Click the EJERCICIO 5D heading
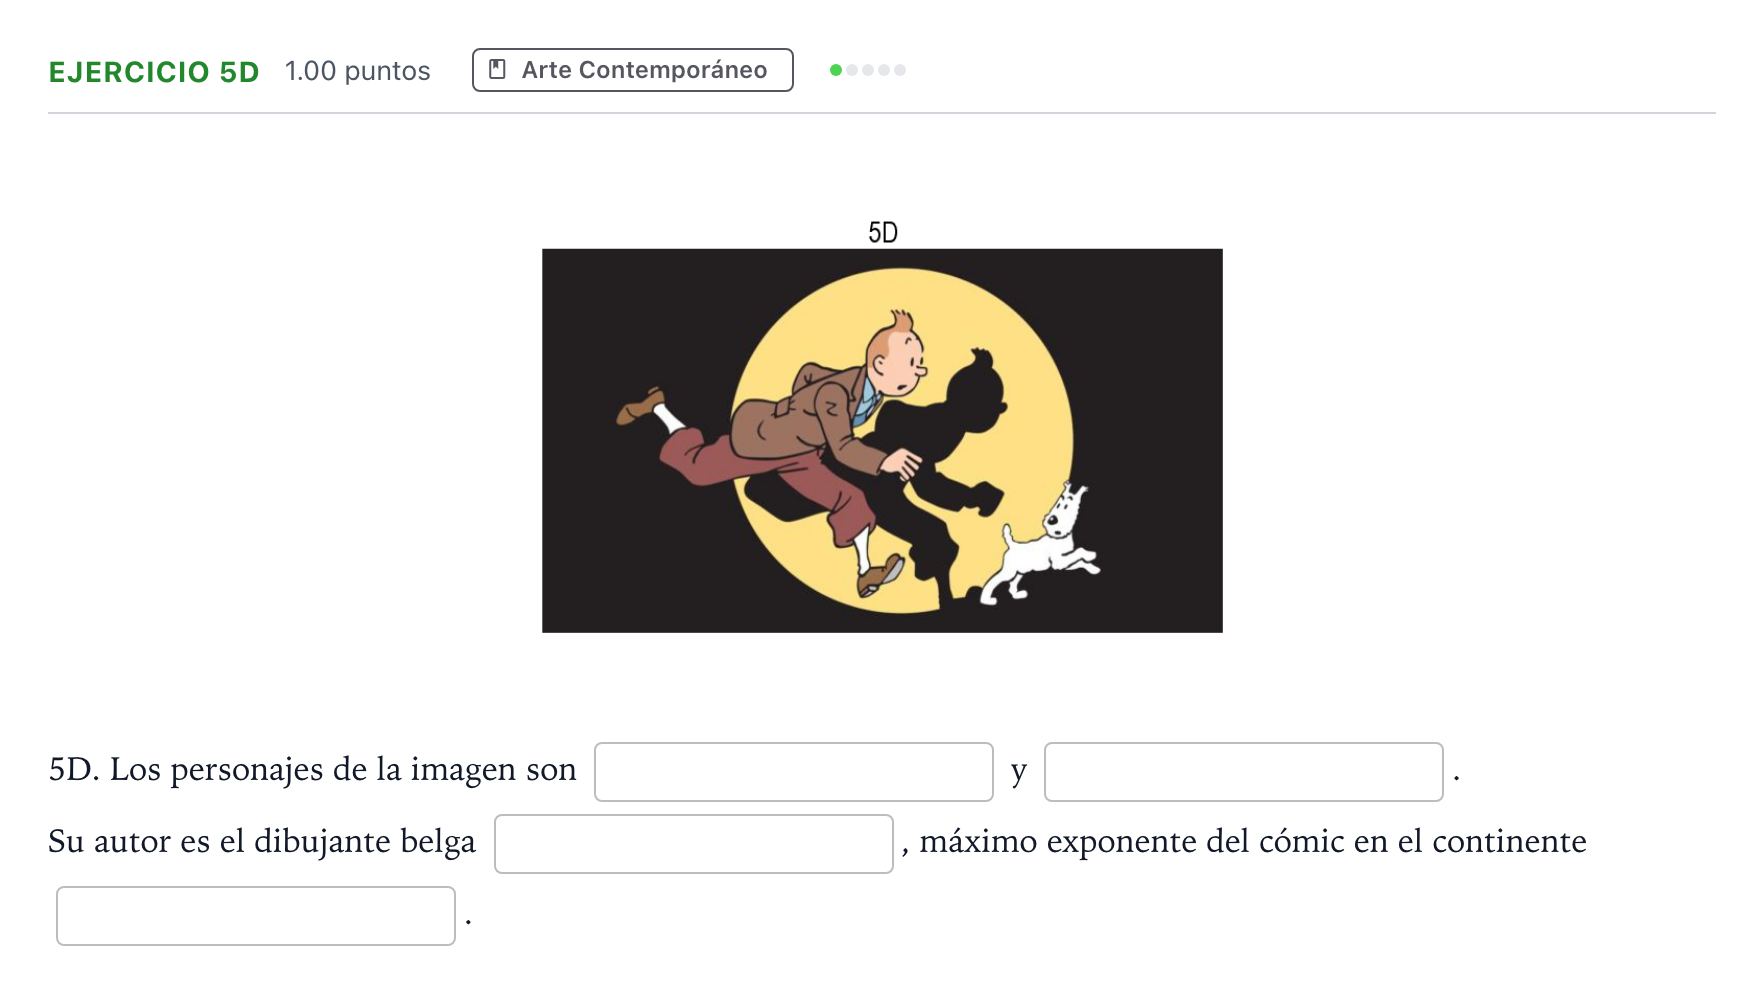The width and height of the screenshot is (1764, 998). pos(154,72)
